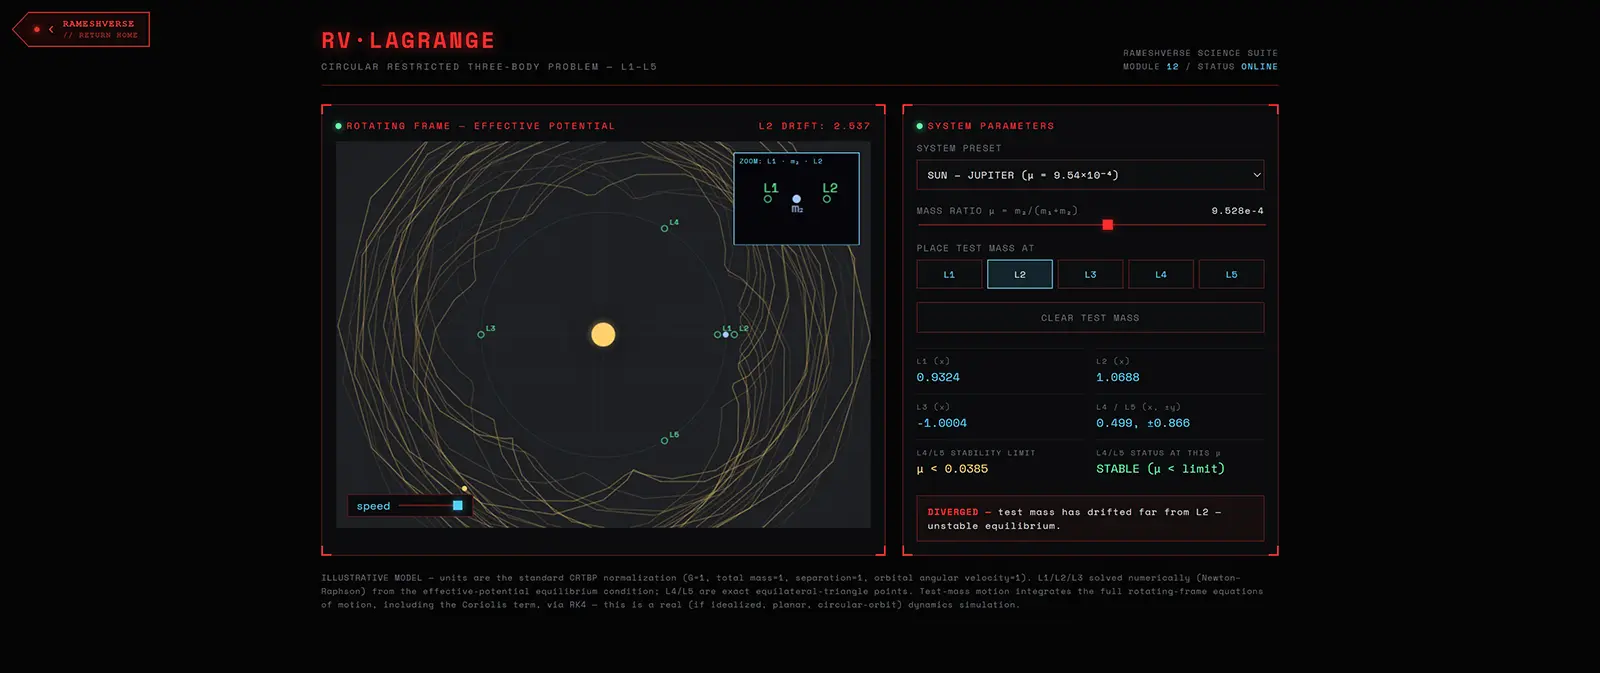1600x673 pixels.
Task: Click the L1 marker circle in the main plot
Action: [x=717, y=334]
